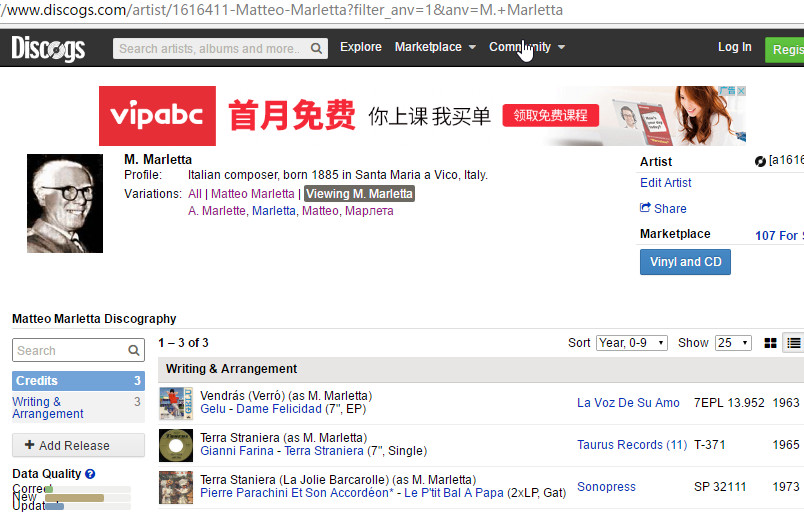Click the year 1973 cell

click(x=786, y=487)
